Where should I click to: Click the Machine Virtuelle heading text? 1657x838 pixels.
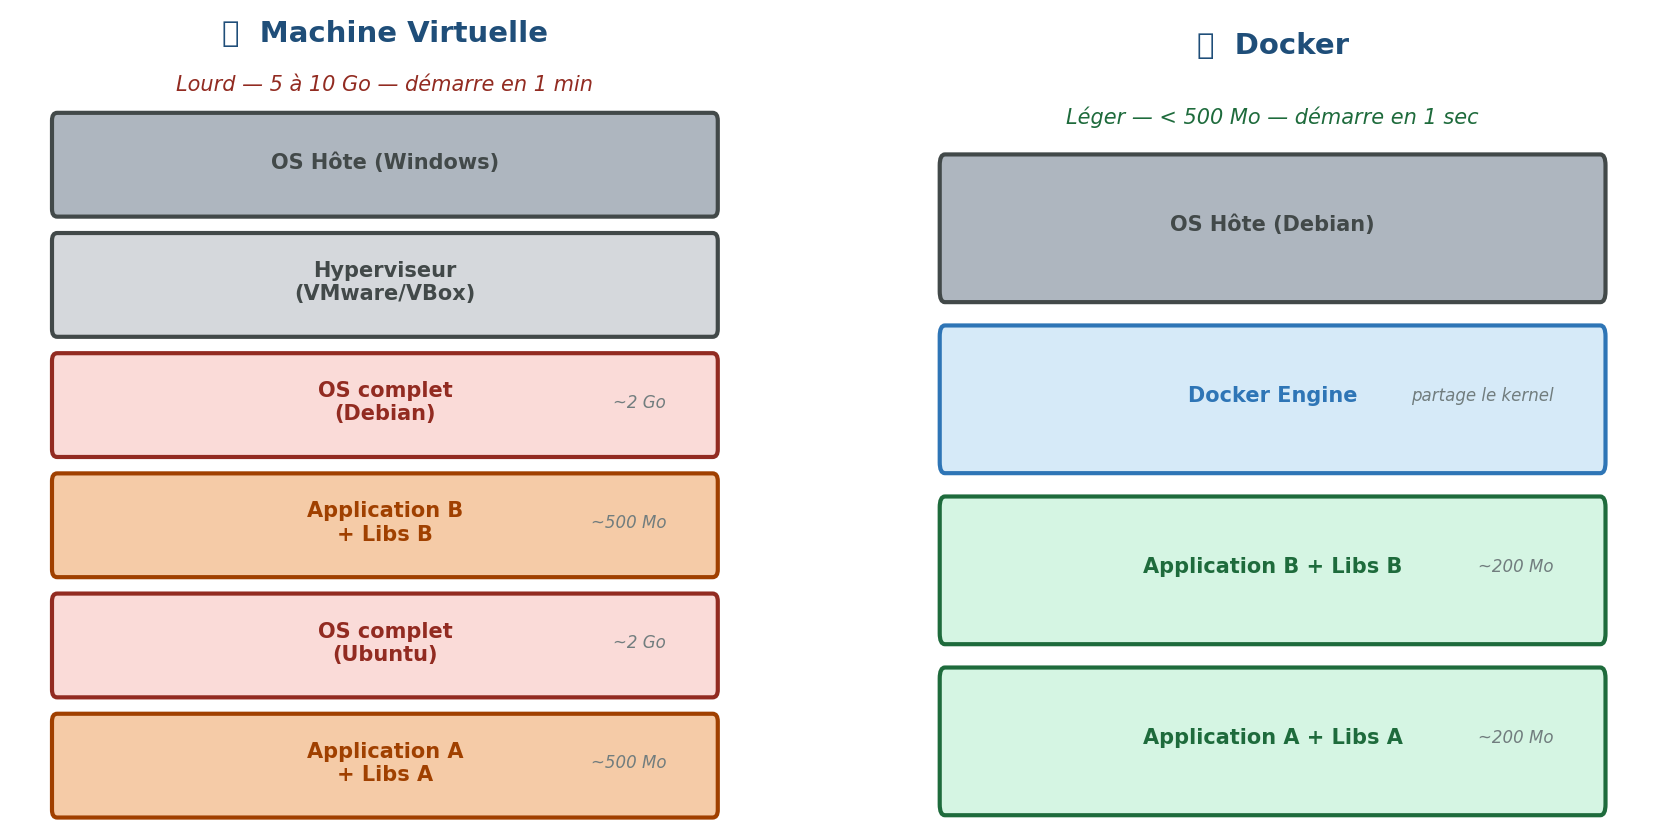point(403,34)
